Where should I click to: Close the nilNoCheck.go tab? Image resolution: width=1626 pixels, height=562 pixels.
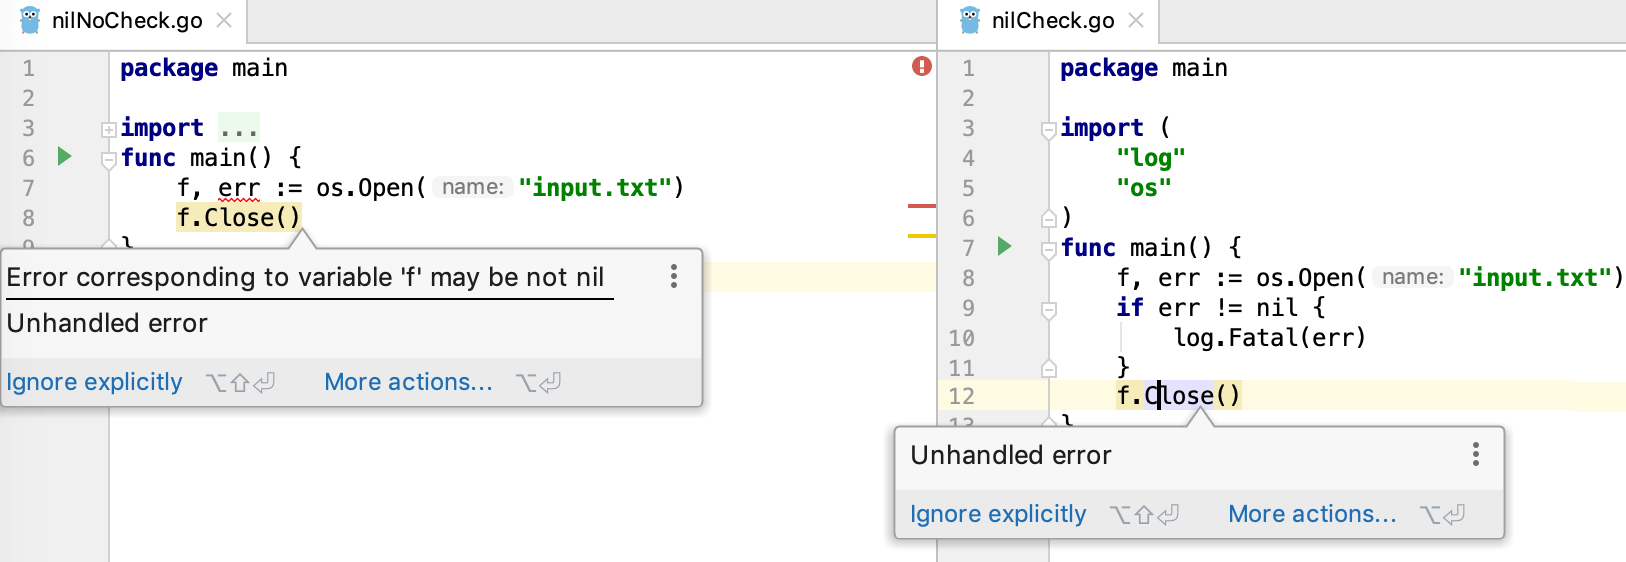tap(224, 20)
